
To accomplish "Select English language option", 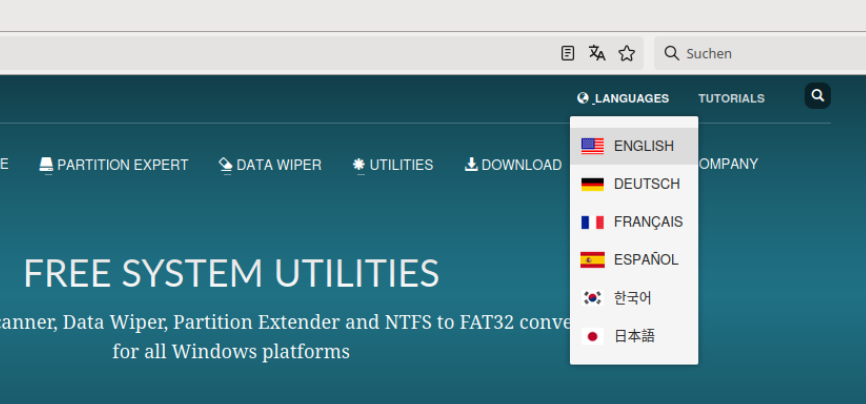I will [634, 146].
